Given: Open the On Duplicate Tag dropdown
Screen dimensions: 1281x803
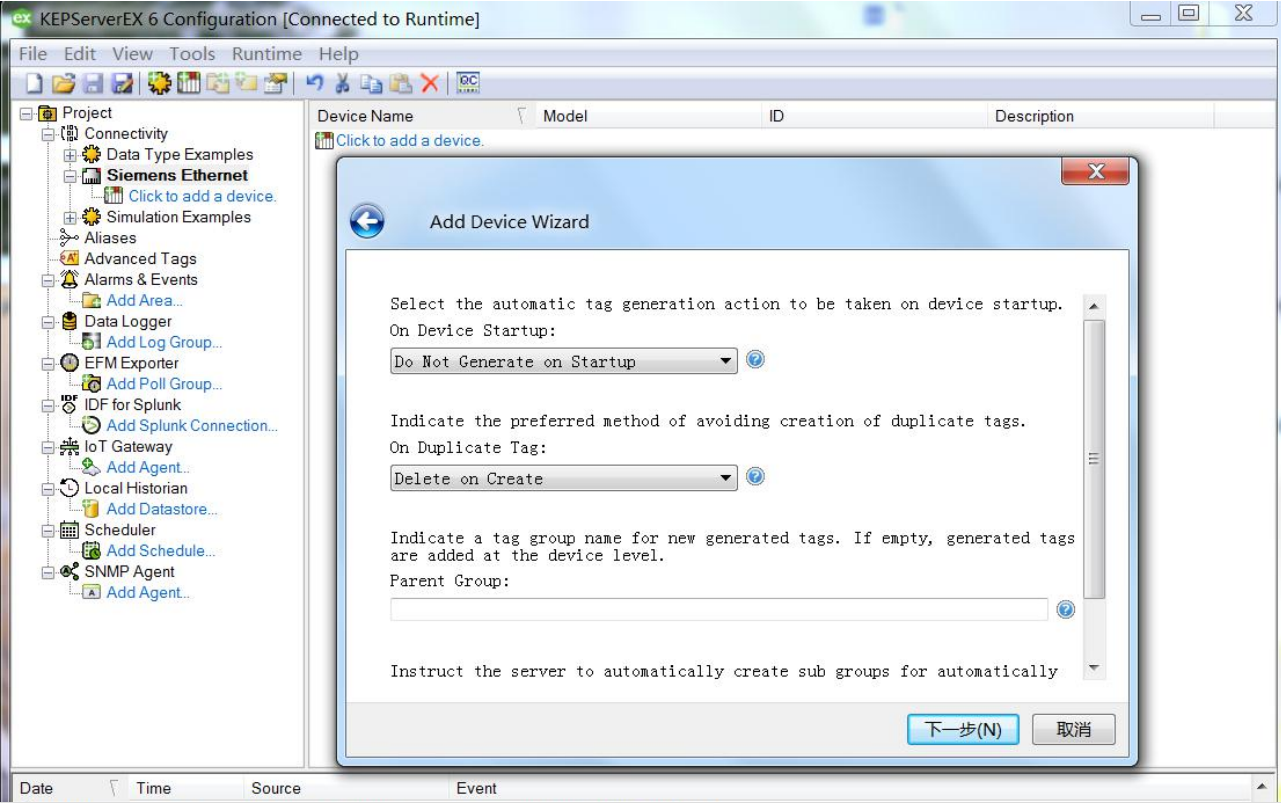Looking at the screenshot, I should (564, 478).
